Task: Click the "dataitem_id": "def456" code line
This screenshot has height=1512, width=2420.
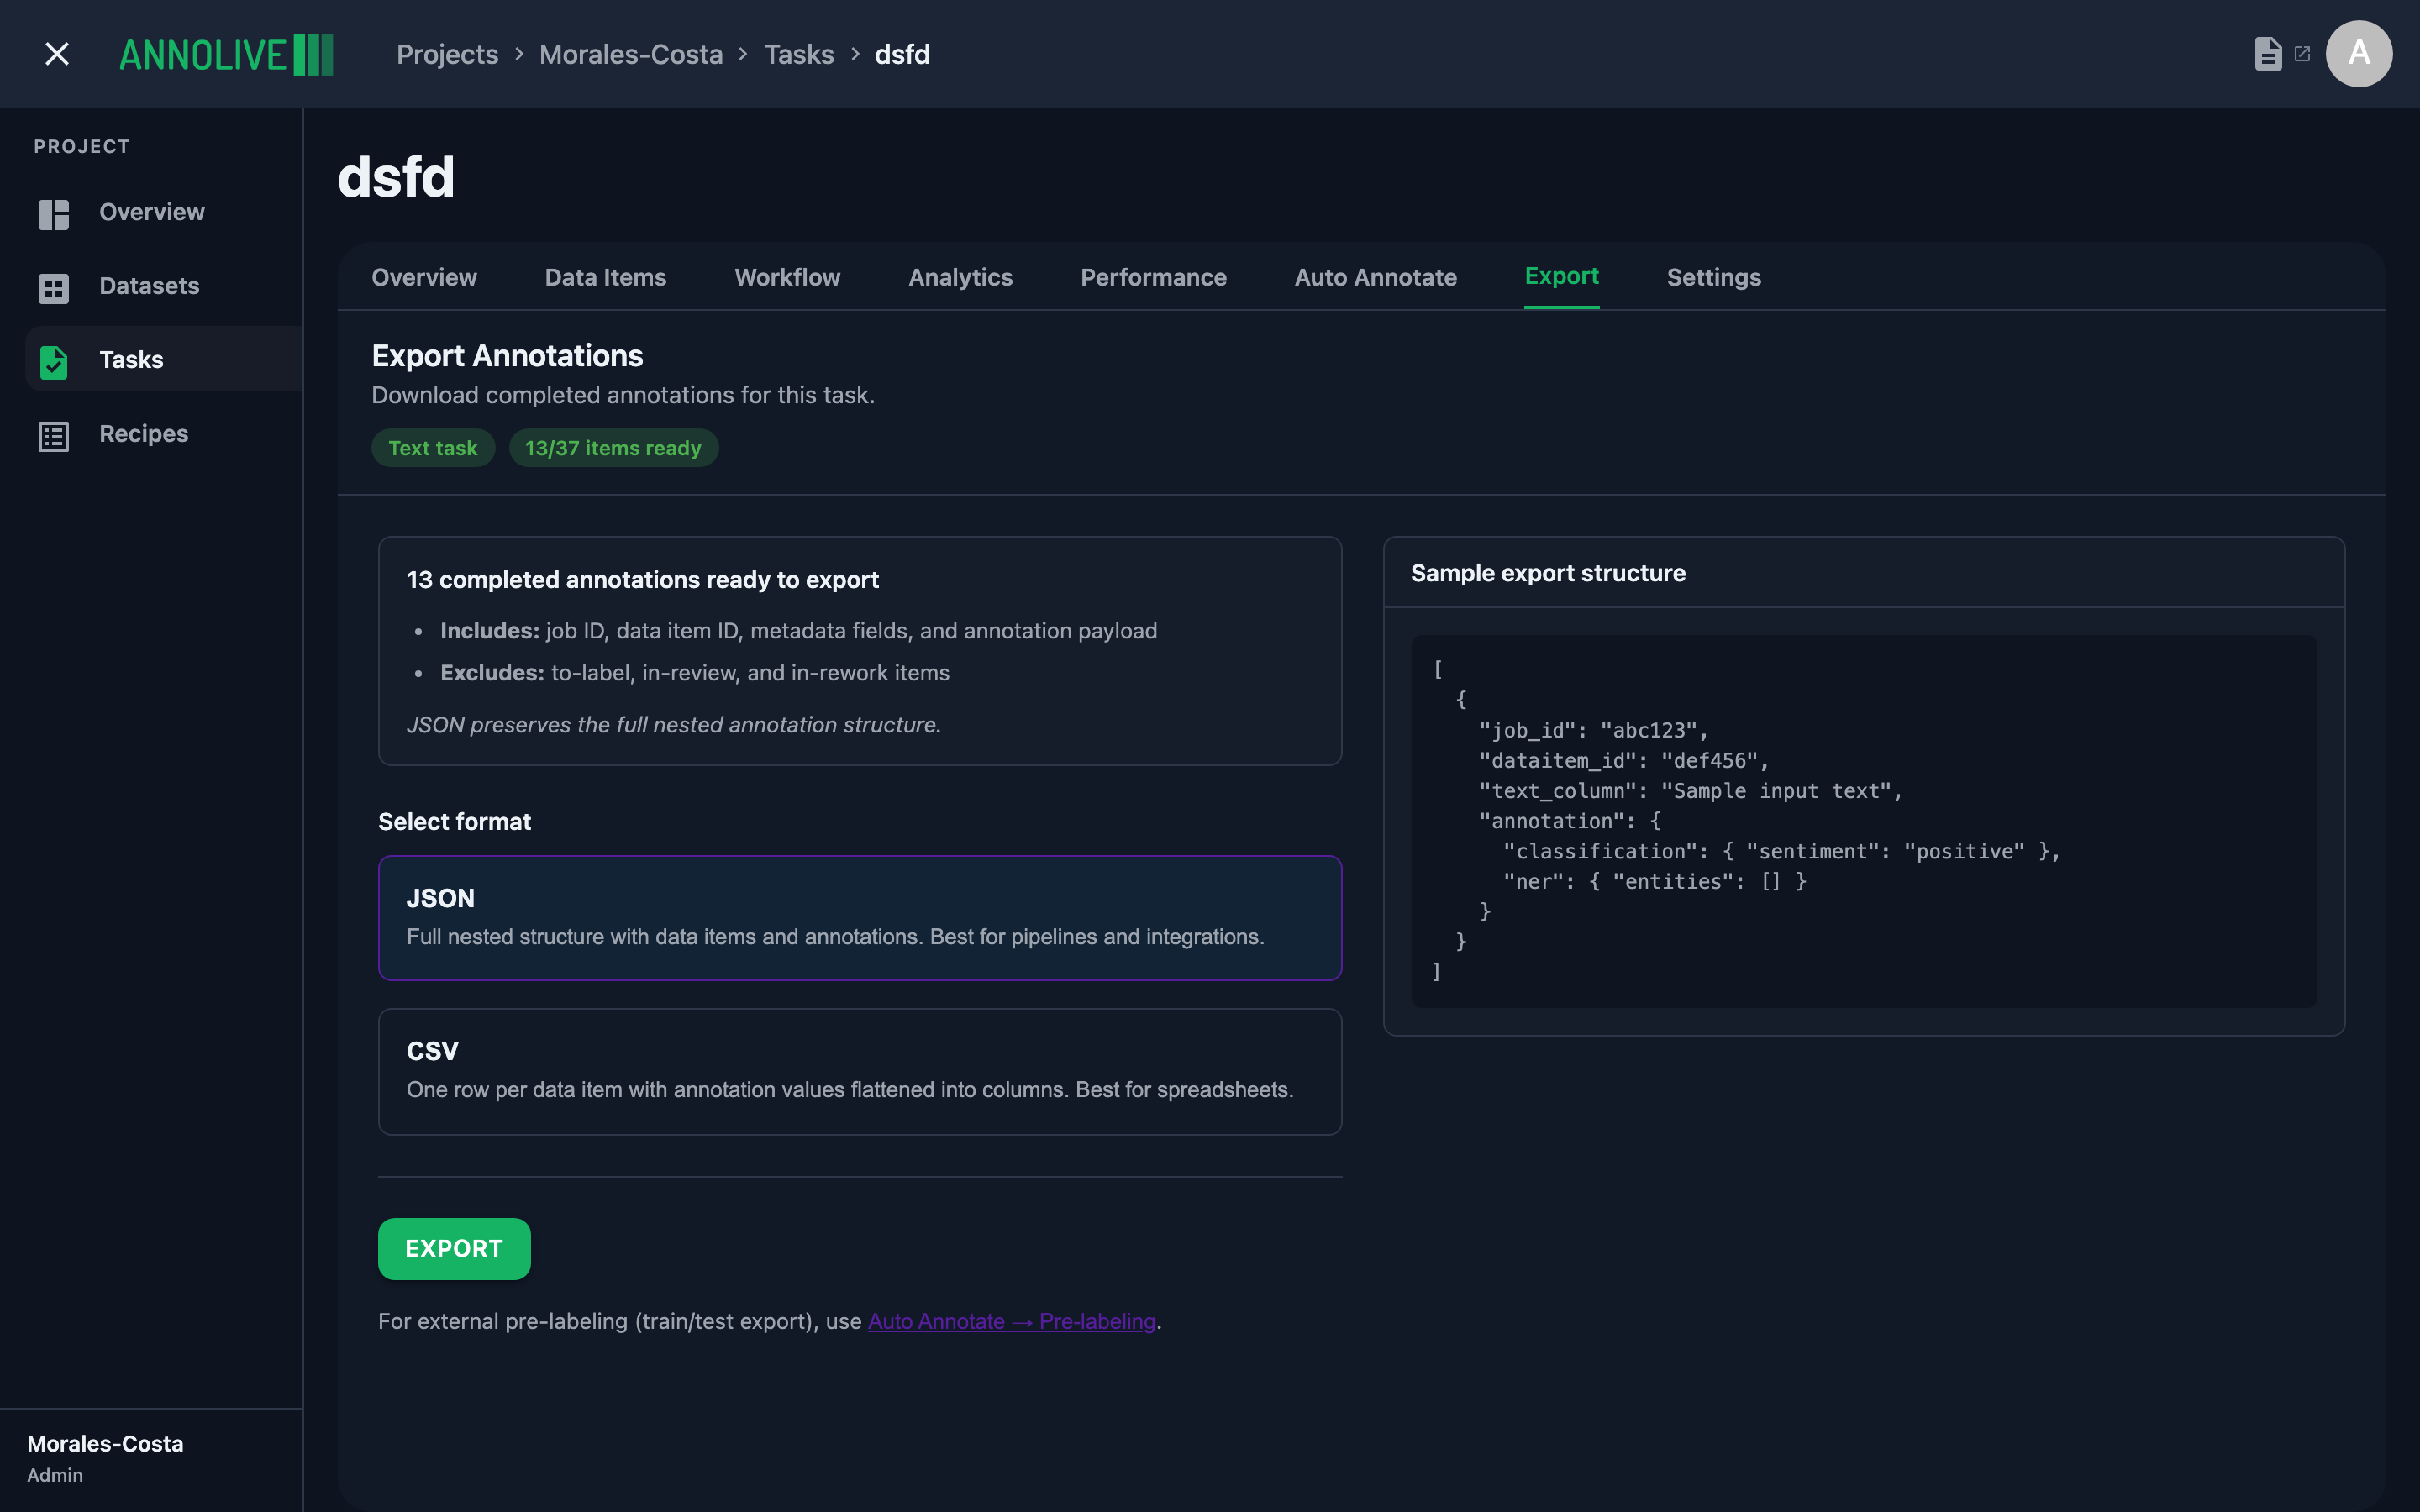Action: [1623, 761]
